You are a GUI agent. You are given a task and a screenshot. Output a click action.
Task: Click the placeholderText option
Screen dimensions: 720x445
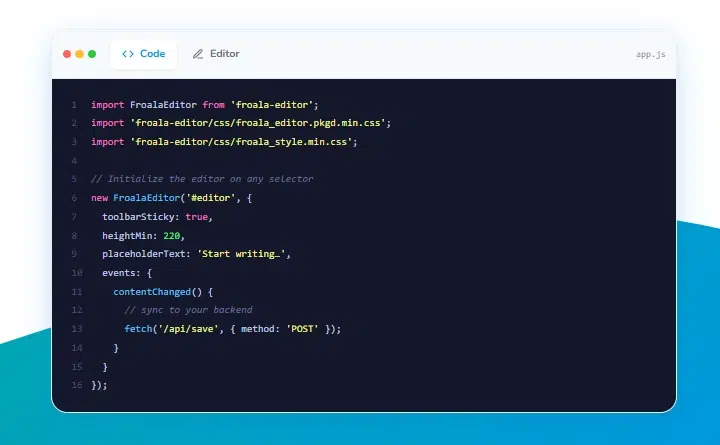click(143, 254)
